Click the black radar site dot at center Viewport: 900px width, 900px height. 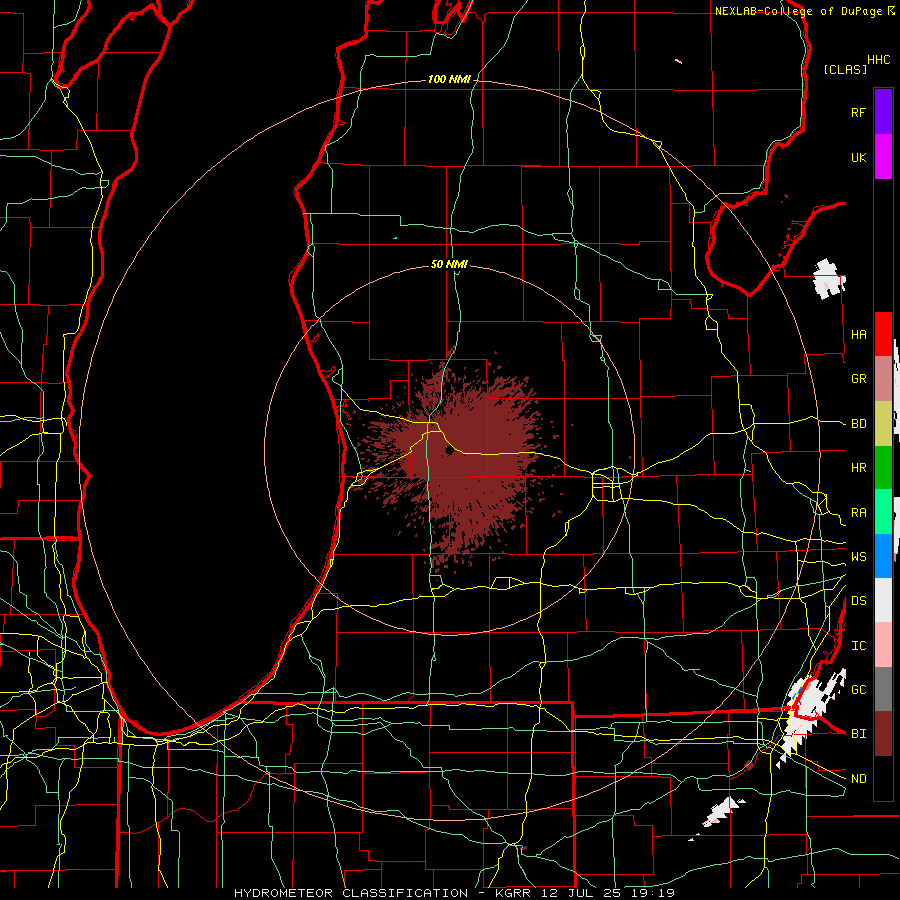[x=449, y=451]
